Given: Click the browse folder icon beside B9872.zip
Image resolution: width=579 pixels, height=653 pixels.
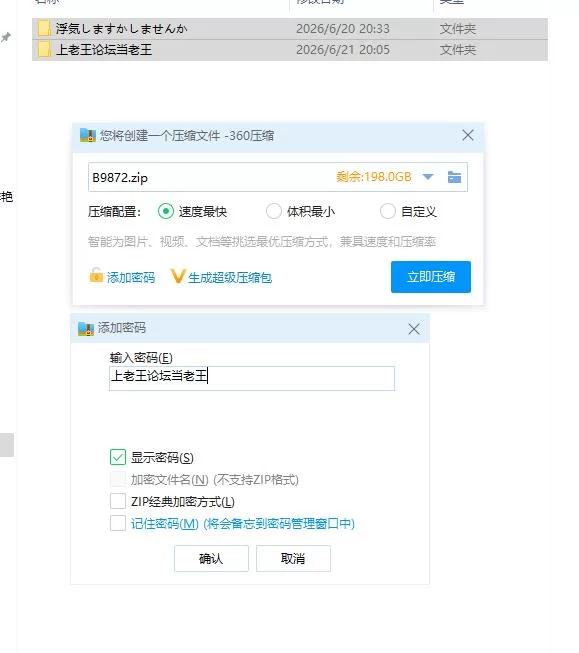Looking at the screenshot, I should click(x=454, y=177).
